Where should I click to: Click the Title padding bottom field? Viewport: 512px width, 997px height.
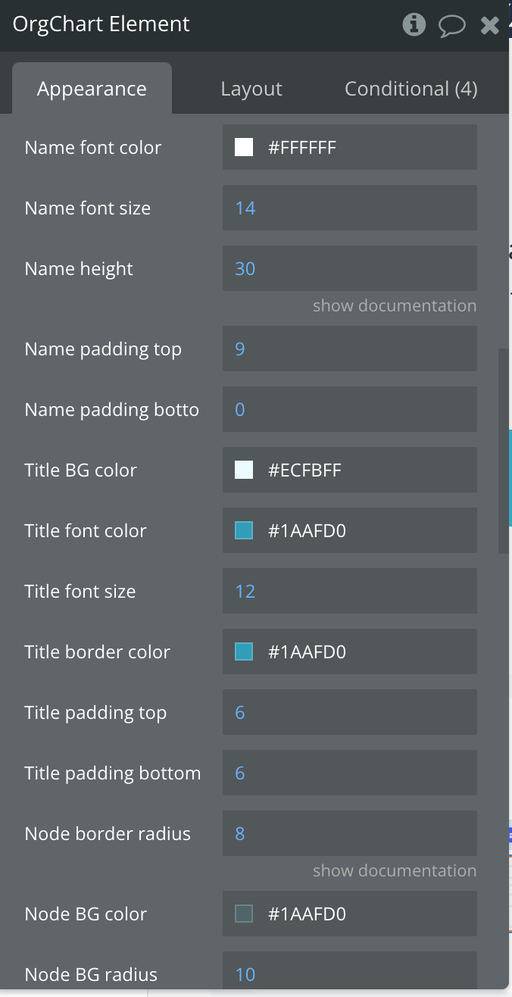pos(350,773)
